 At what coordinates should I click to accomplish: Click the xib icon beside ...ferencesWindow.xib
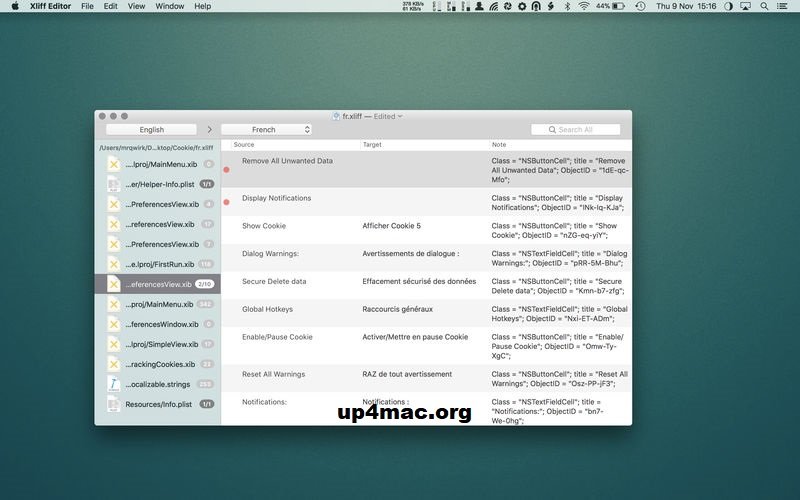(113, 324)
